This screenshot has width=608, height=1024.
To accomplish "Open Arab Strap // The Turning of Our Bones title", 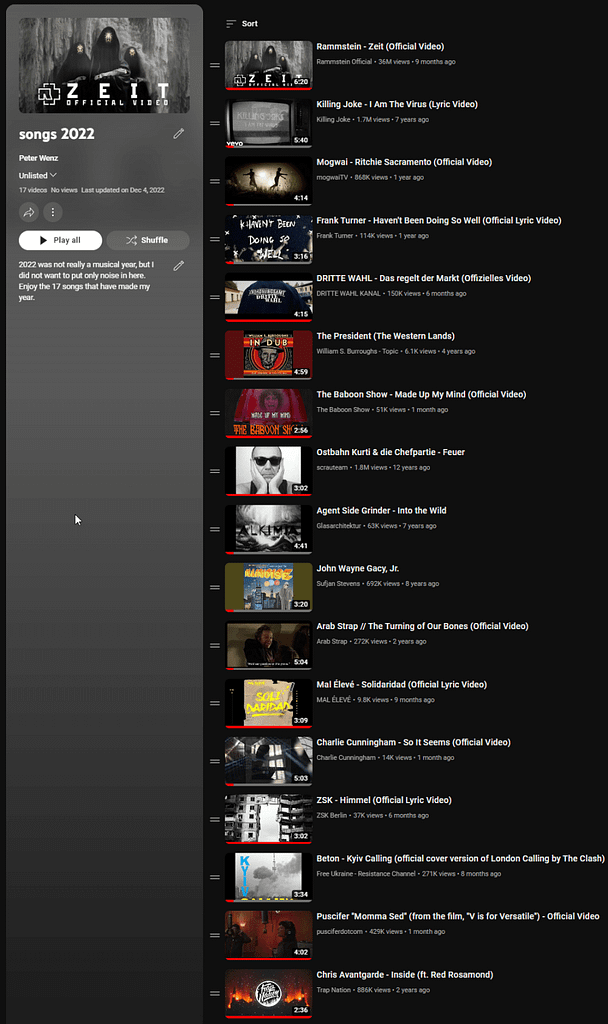I will (x=423, y=626).
